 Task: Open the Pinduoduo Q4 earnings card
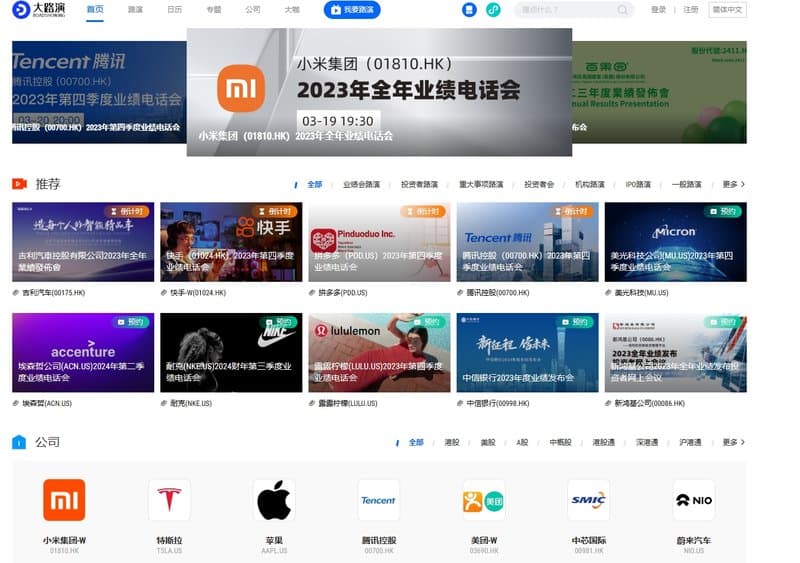point(380,242)
